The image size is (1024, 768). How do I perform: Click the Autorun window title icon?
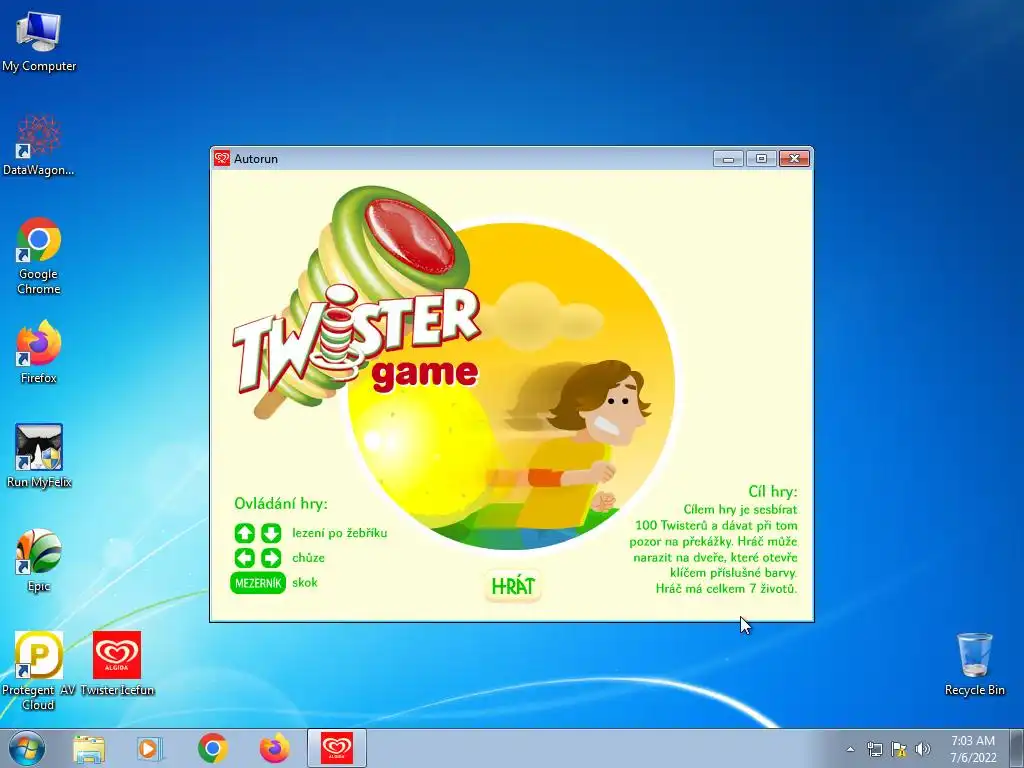coord(222,159)
